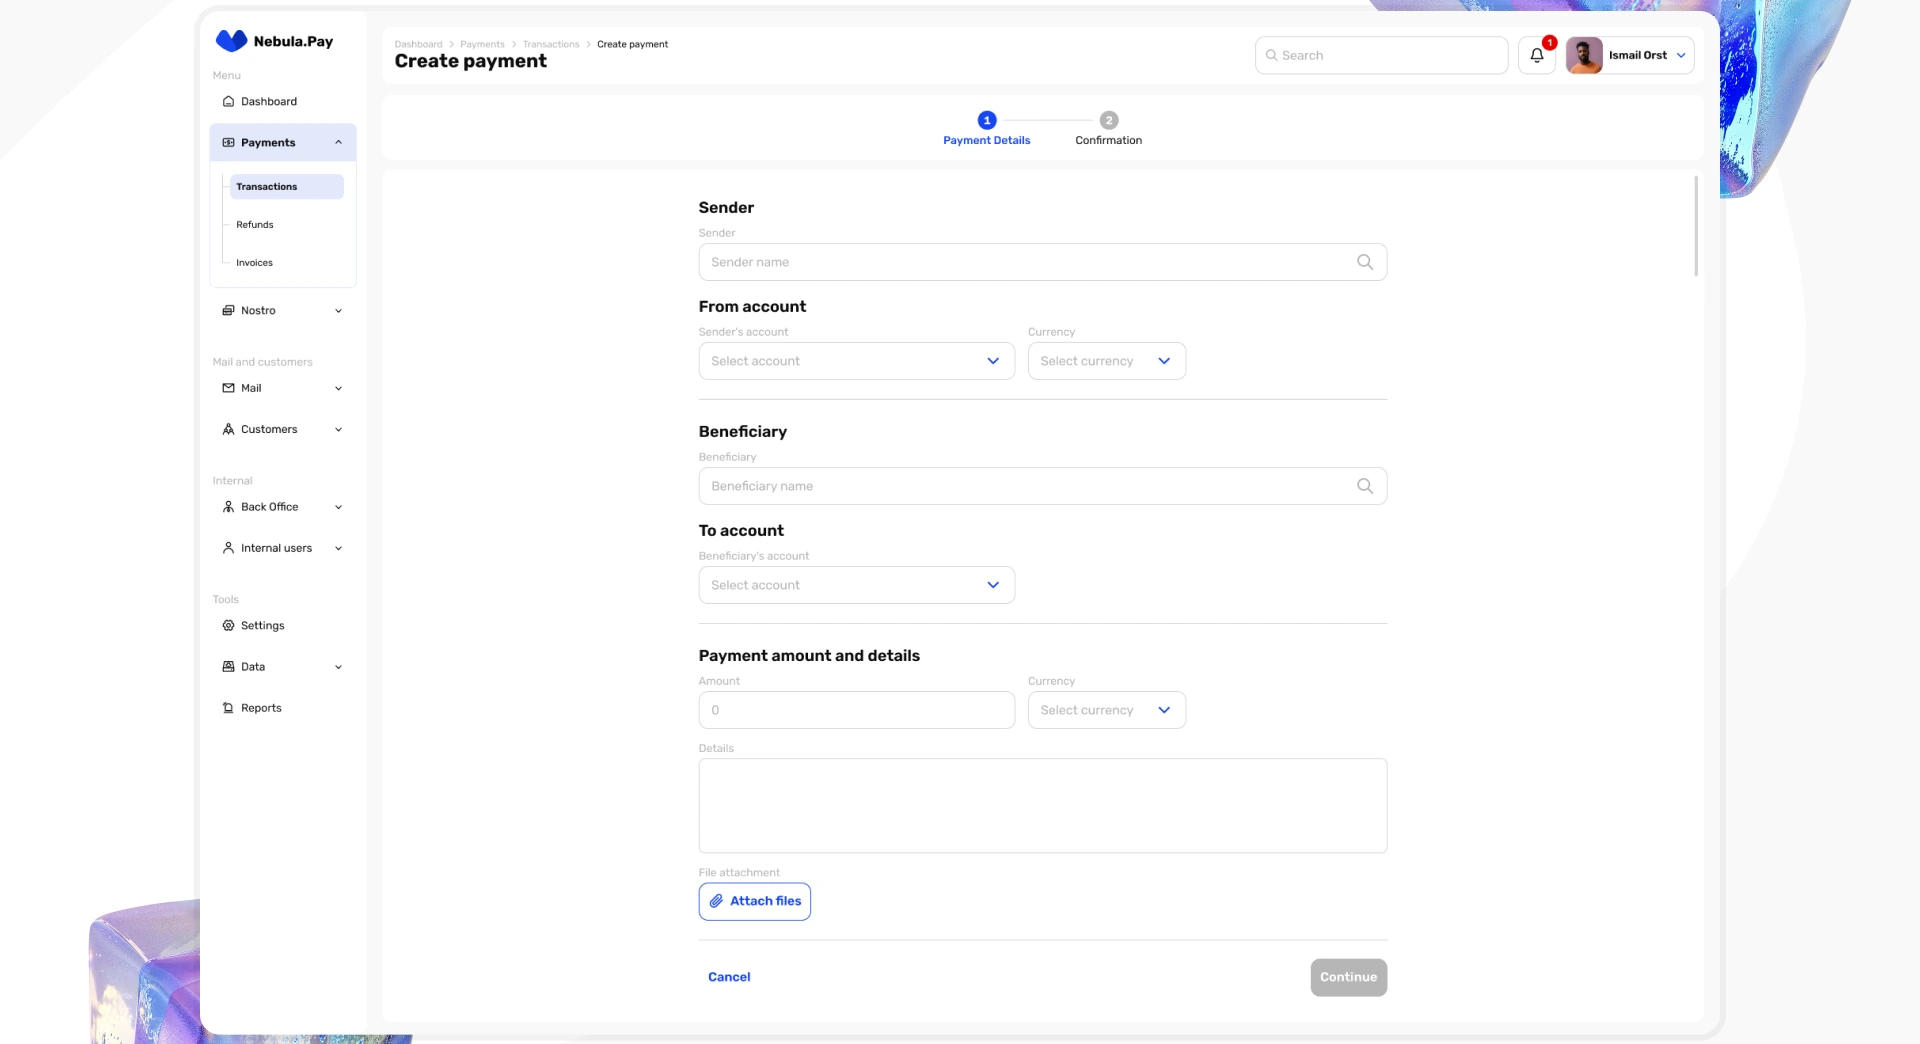Expand the Customers sidebar section
This screenshot has height=1044, width=1920.
pos(338,430)
